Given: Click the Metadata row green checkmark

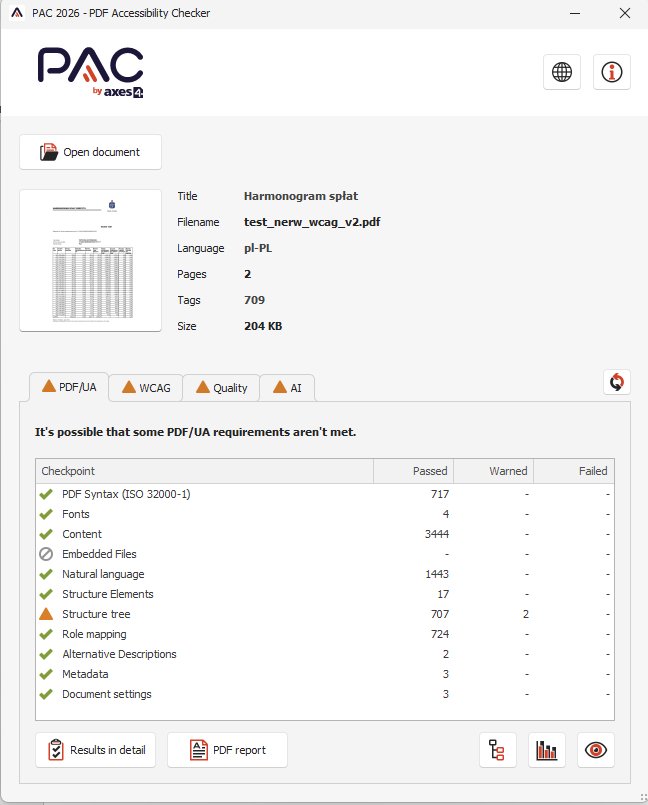Looking at the screenshot, I should (x=46, y=674).
